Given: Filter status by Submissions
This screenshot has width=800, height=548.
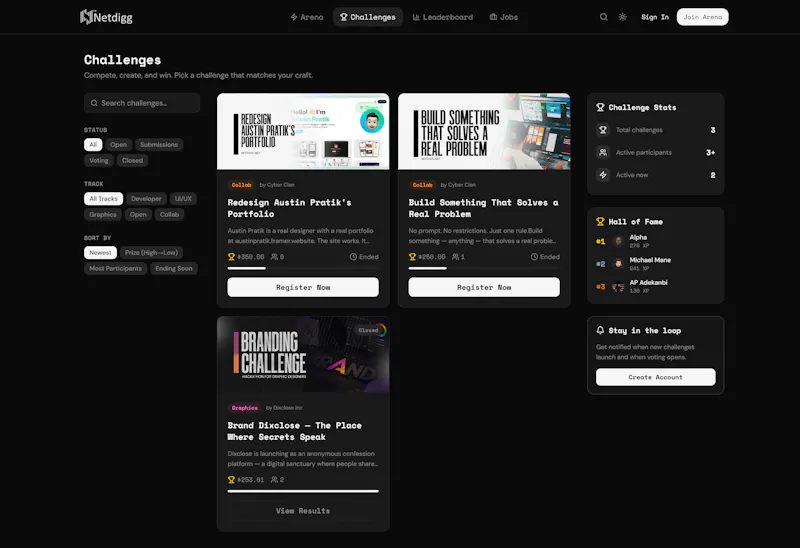Looking at the screenshot, I should coord(159,145).
